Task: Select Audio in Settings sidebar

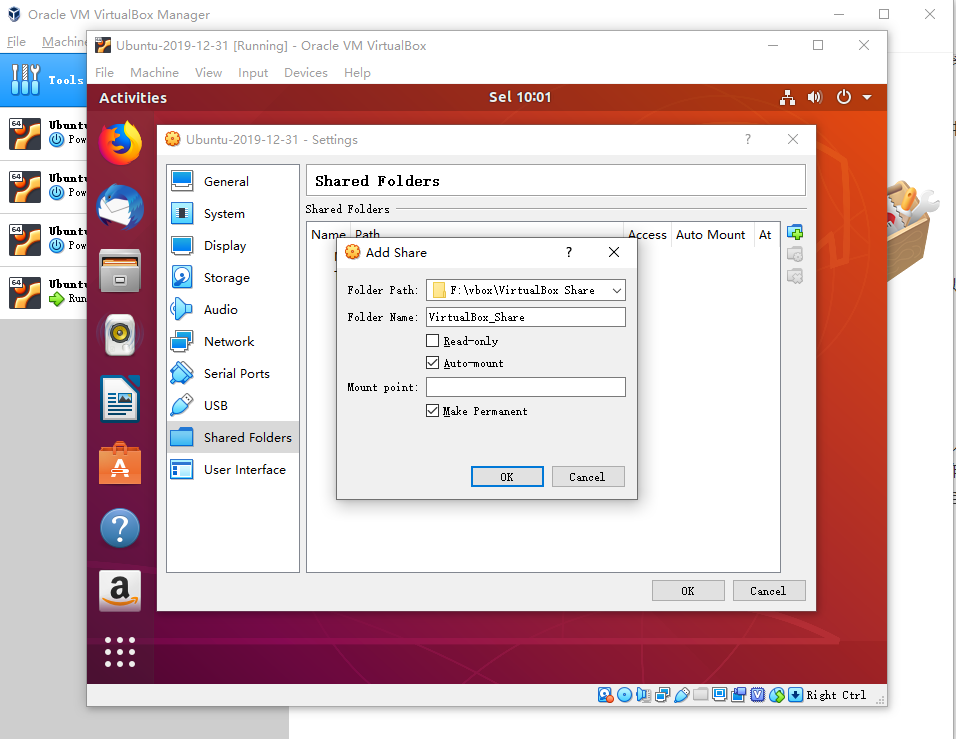Action: pyautogui.click(x=233, y=309)
